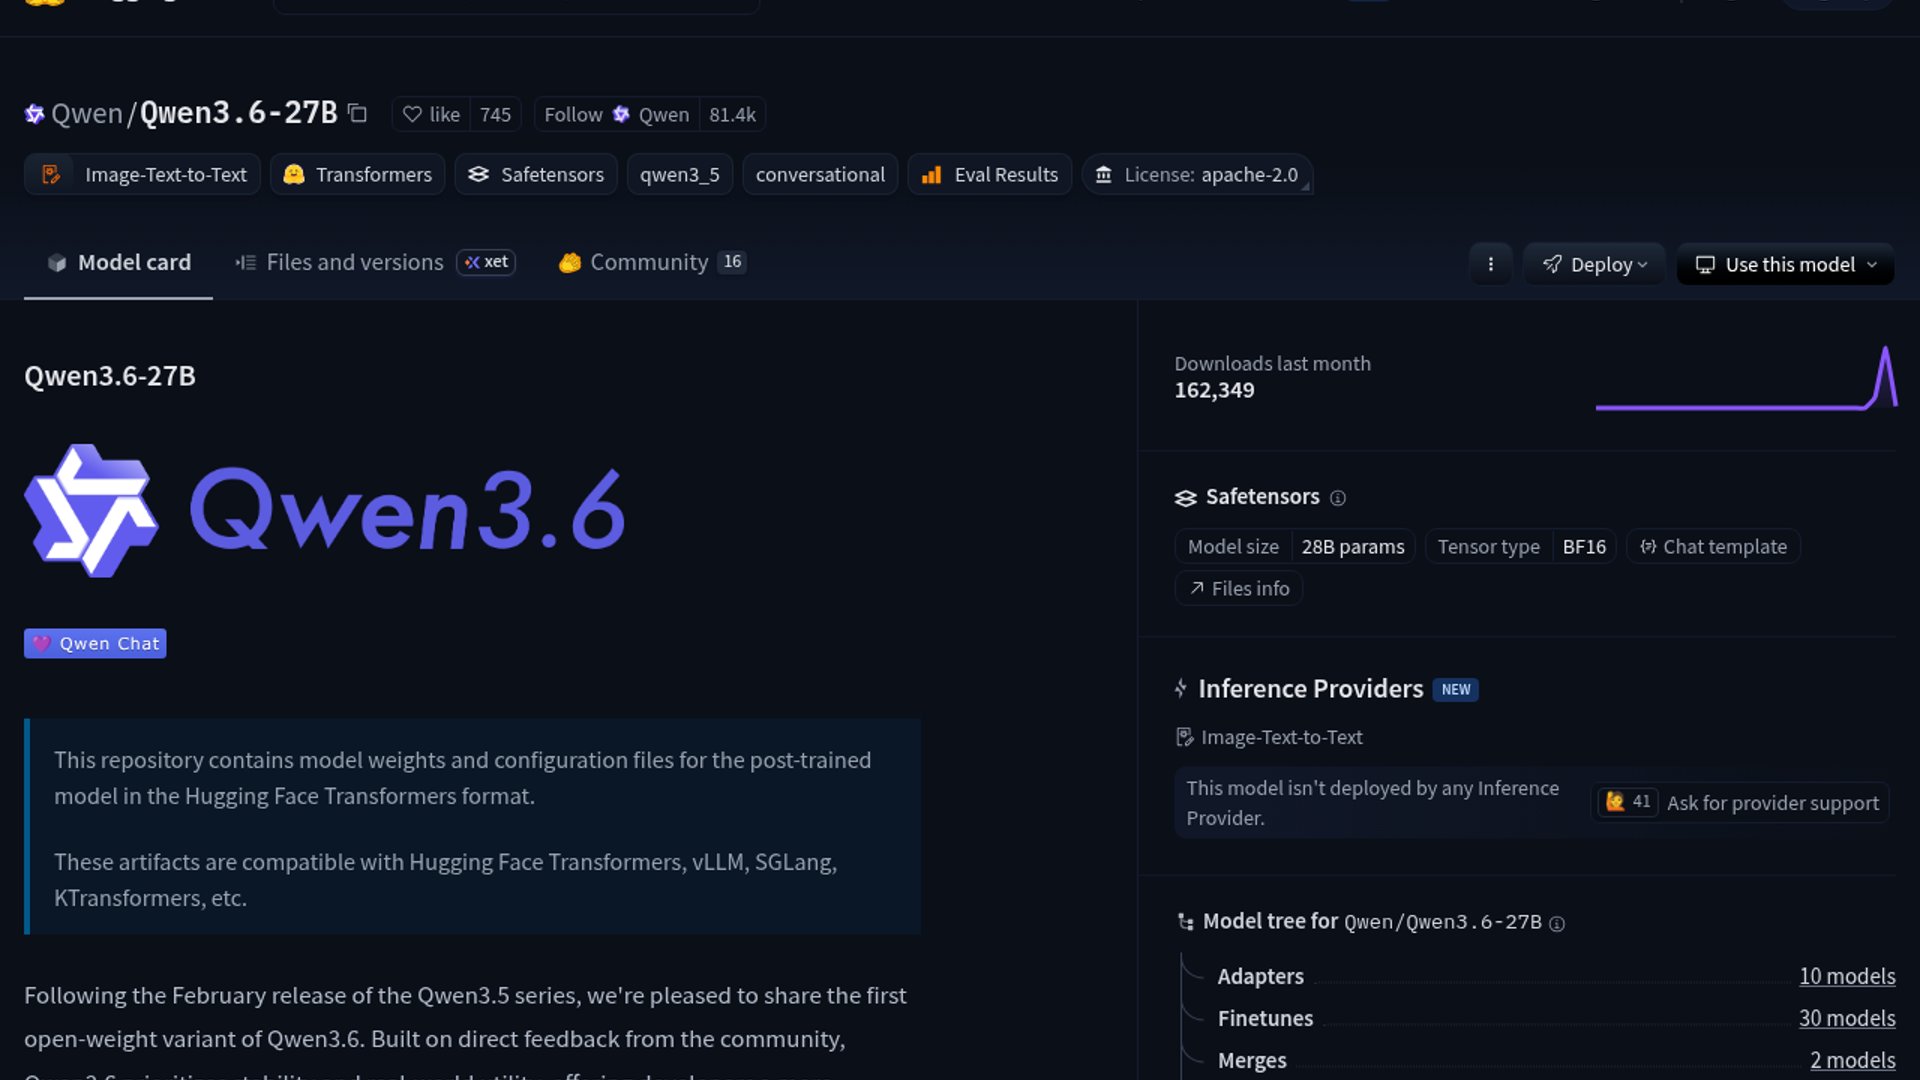Click Ask for provider support
This screenshot has width=1920, height=1080.
pyautogui.click(x=1772, y=803)
